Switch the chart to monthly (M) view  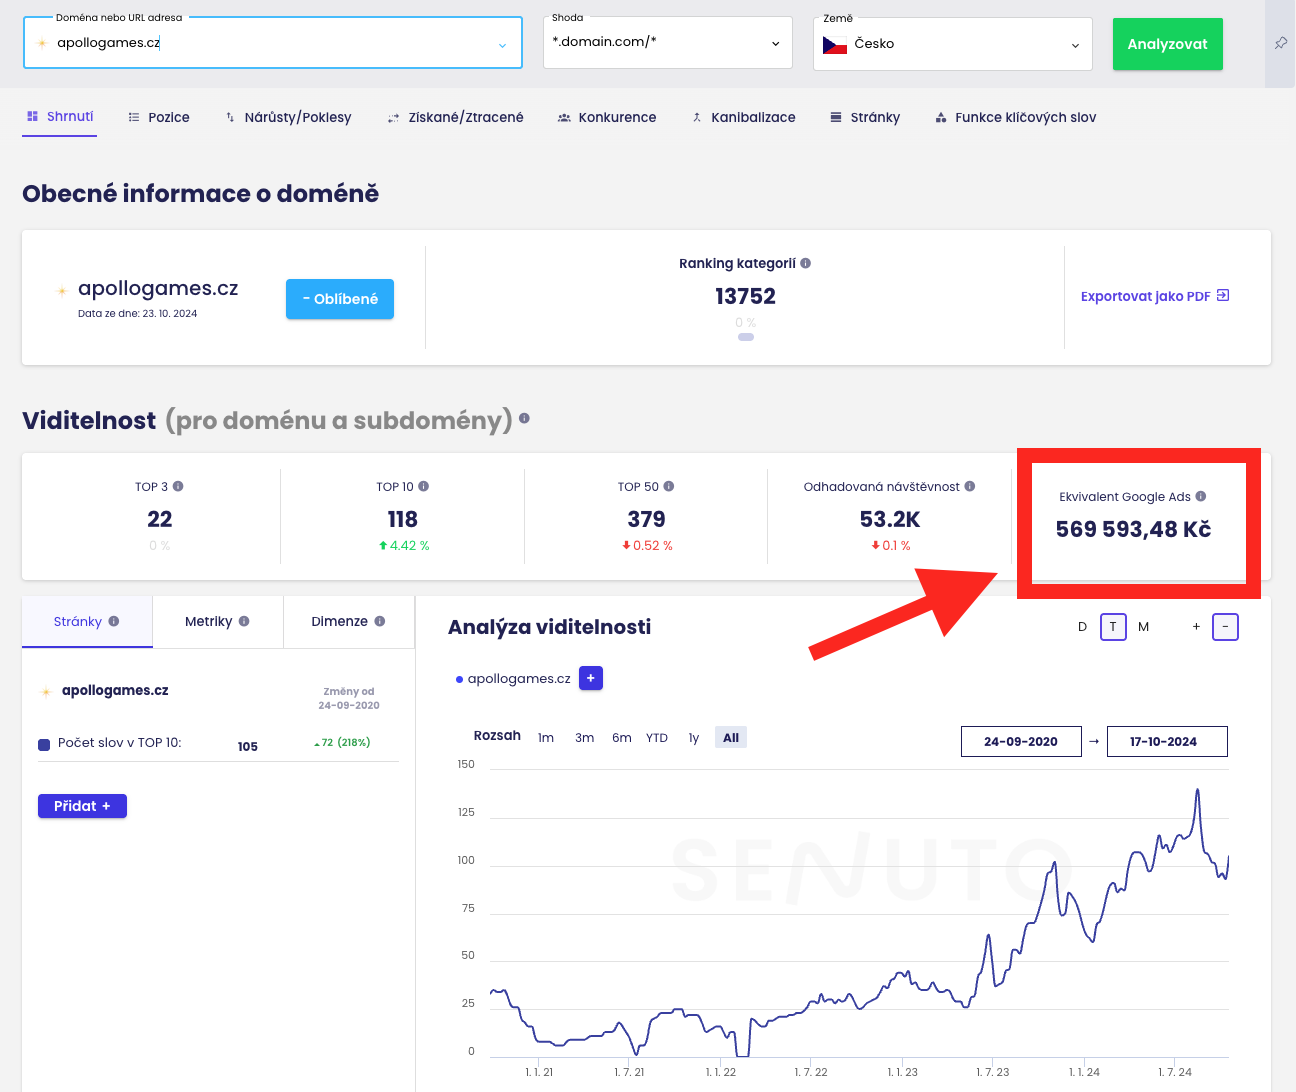(x=1143, y=627)
